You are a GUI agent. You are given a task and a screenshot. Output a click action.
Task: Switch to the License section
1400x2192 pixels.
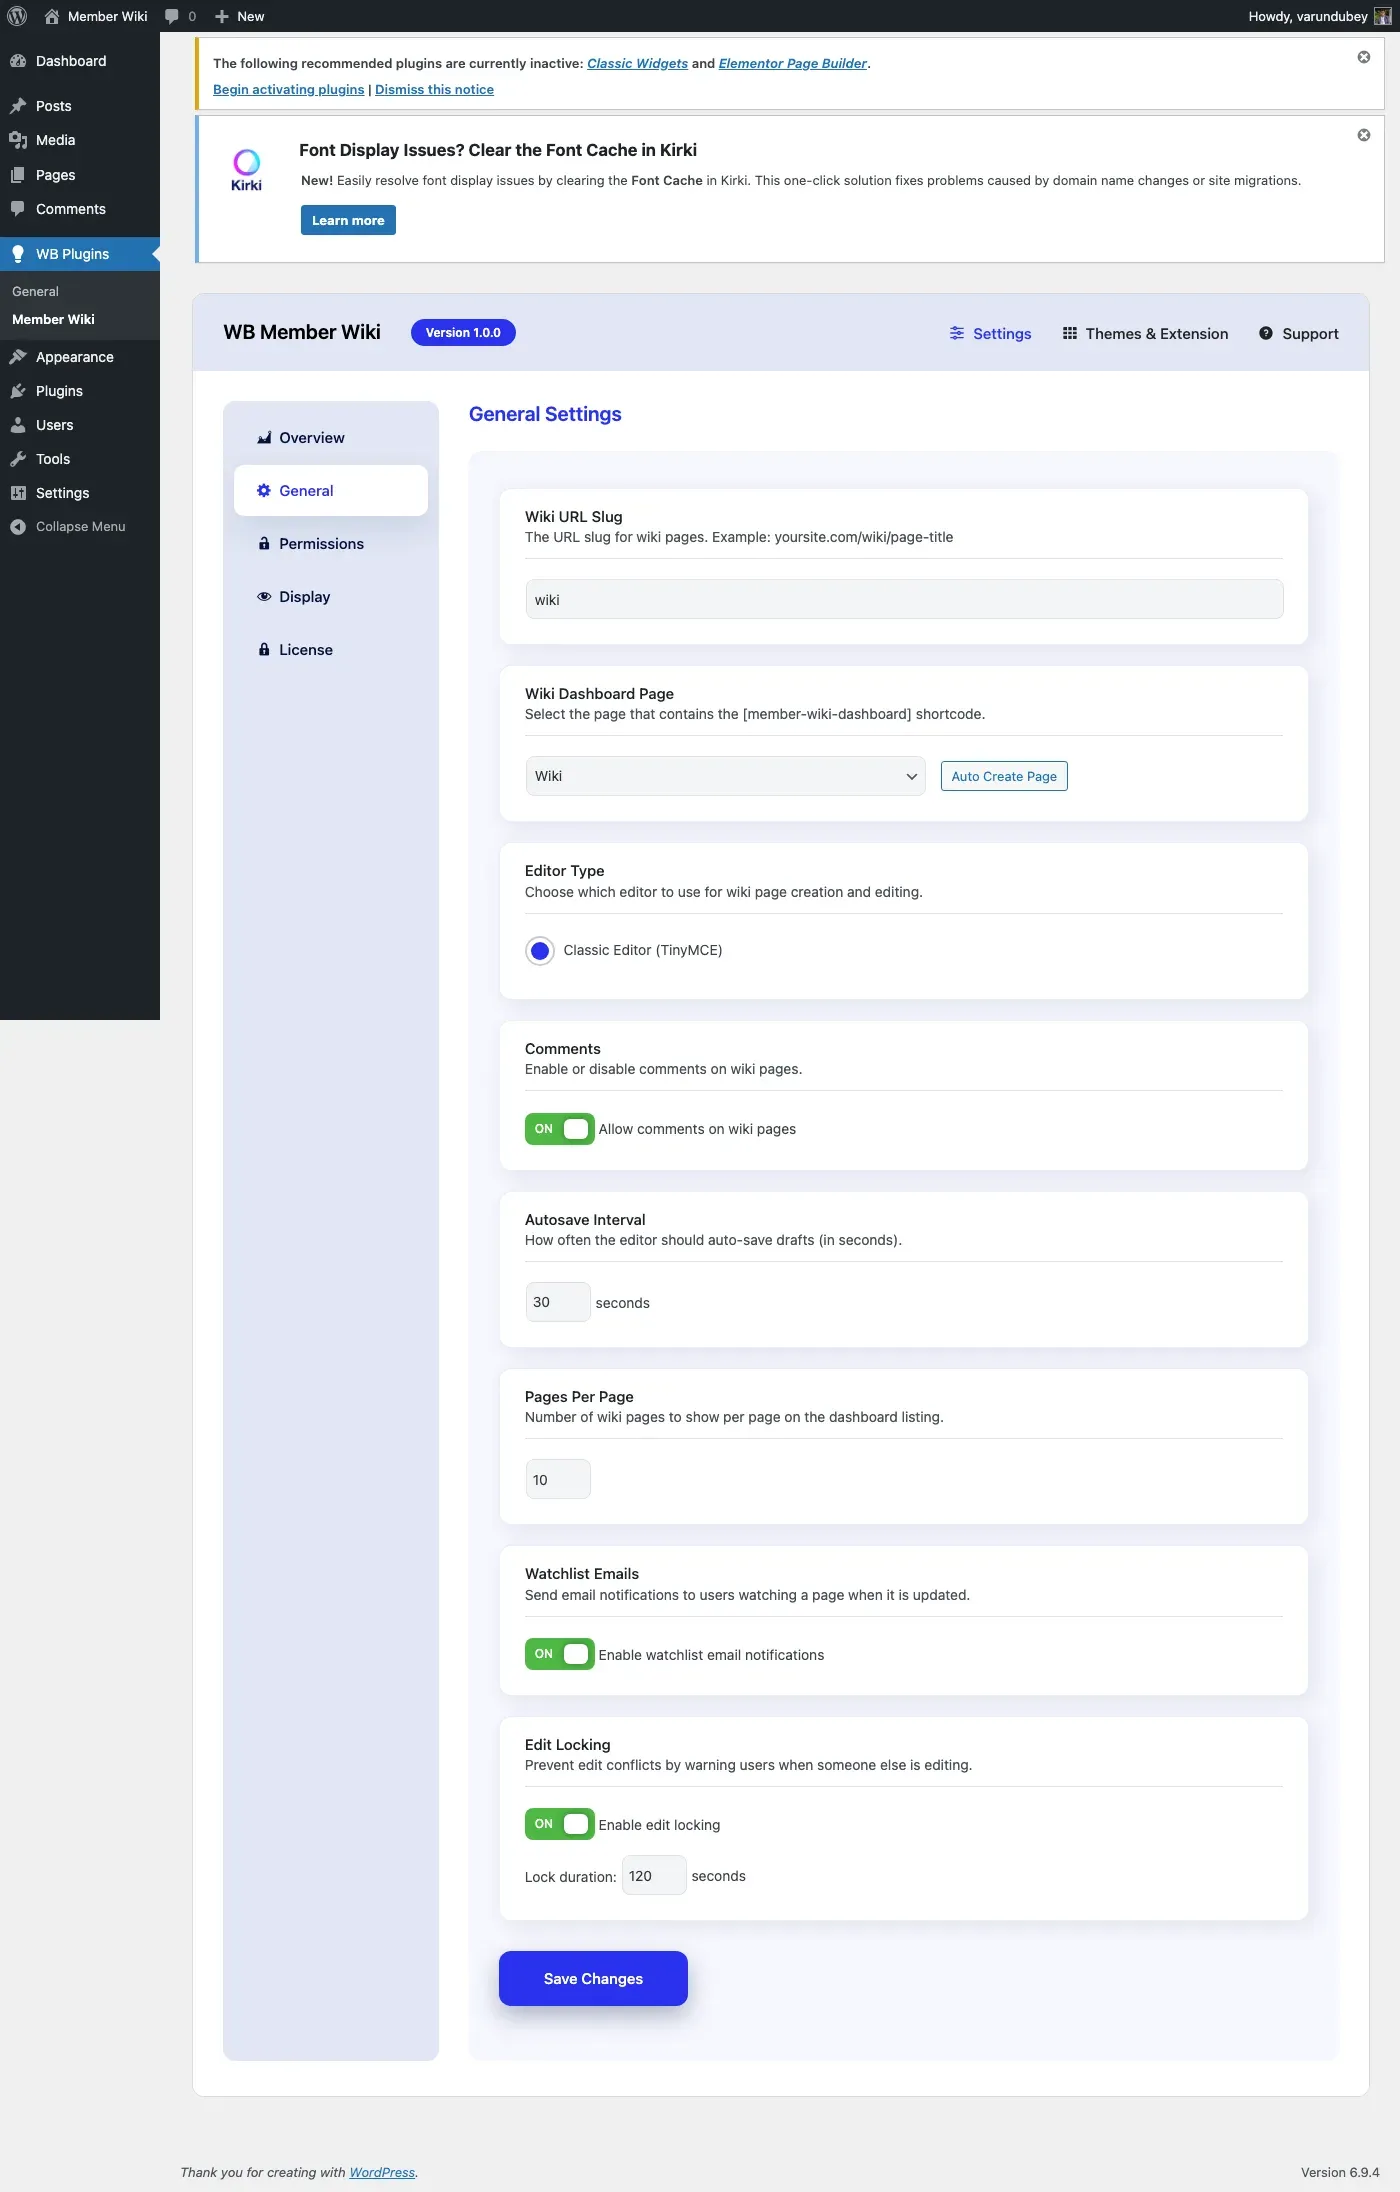[331, 650]
